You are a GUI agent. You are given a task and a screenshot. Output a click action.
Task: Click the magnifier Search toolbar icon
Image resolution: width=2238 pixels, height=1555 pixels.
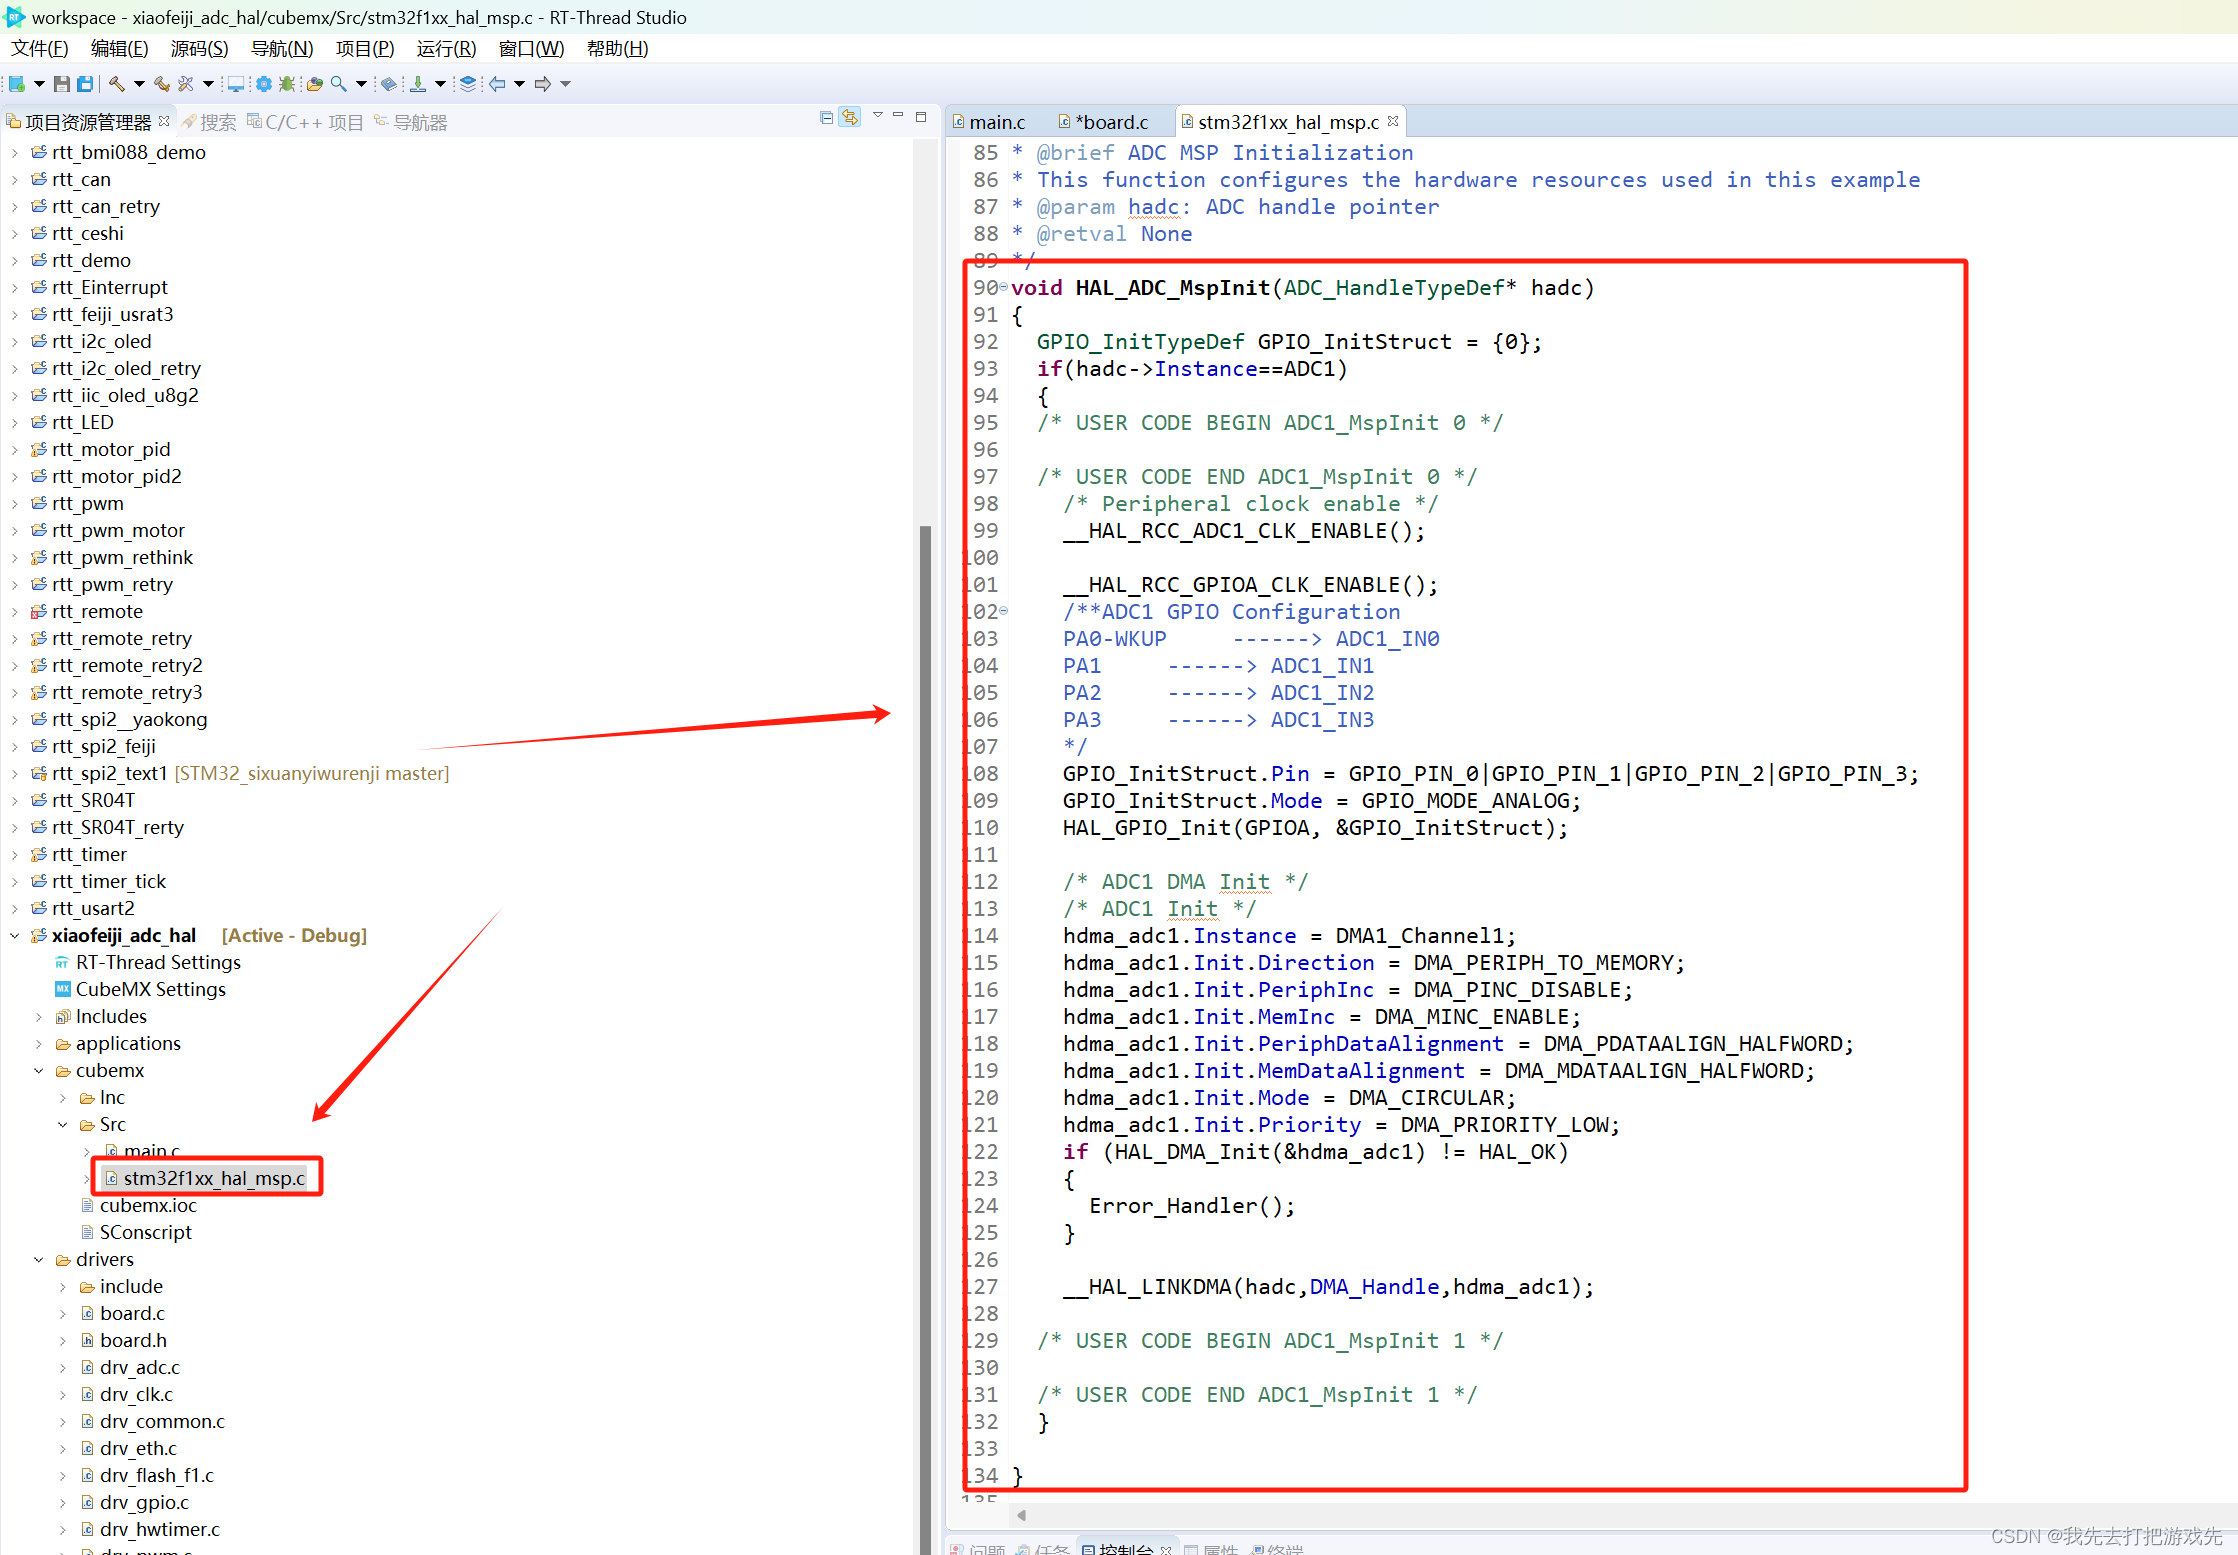pyautogui.click(x=339, y=84)
